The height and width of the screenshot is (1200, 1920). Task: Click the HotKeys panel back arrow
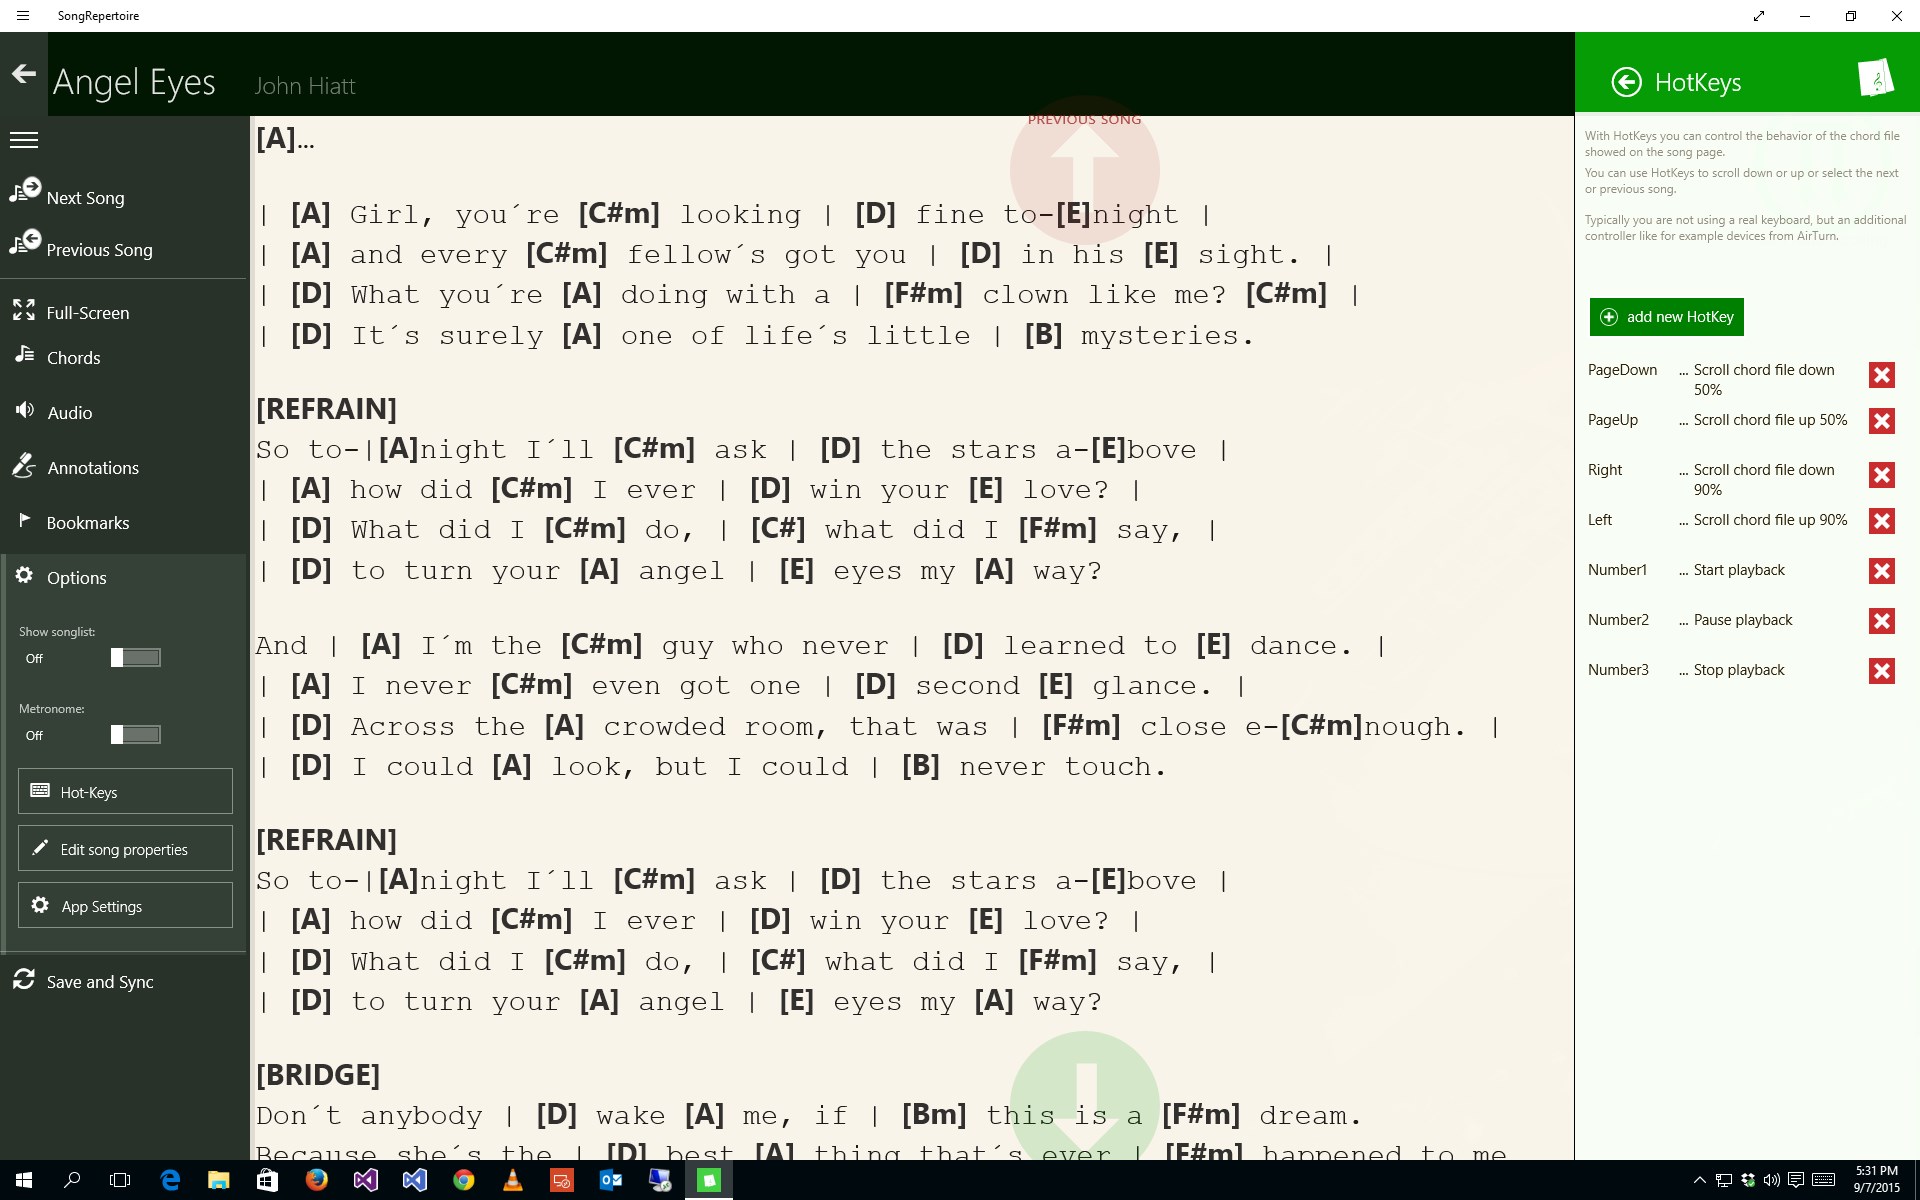(x=1626, y=82)
